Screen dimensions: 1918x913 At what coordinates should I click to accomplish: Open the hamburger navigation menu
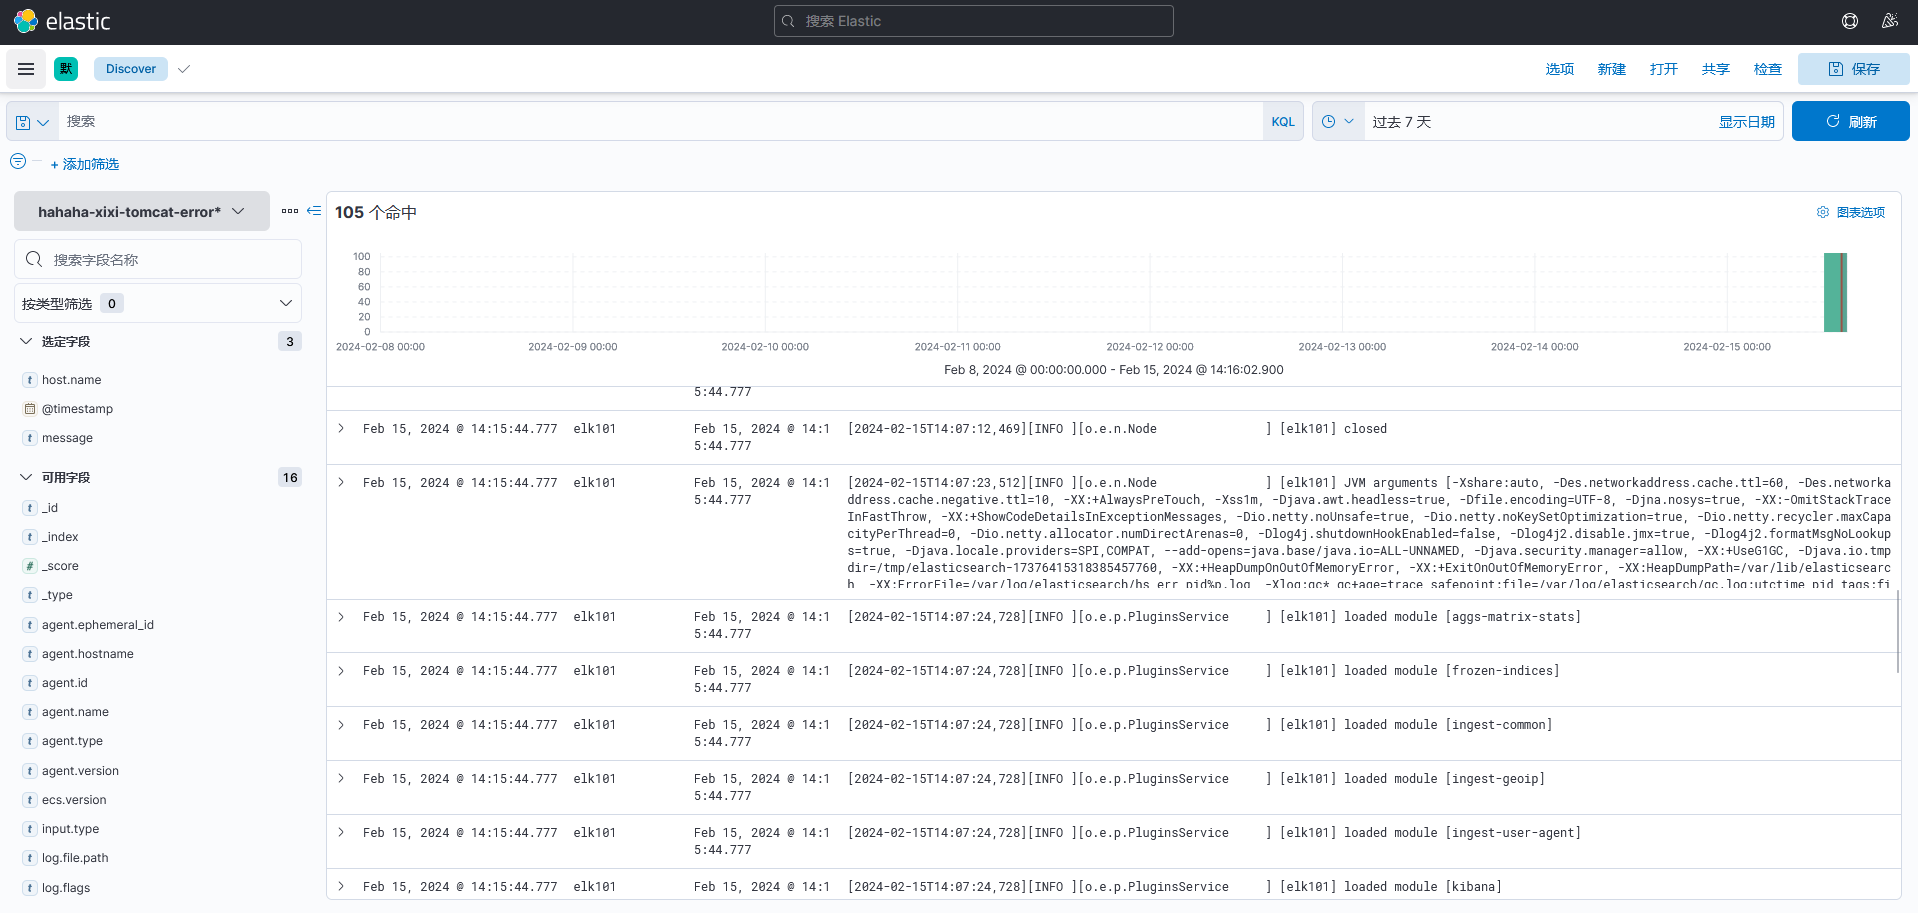pyautogui.click(x=26, y=69)
